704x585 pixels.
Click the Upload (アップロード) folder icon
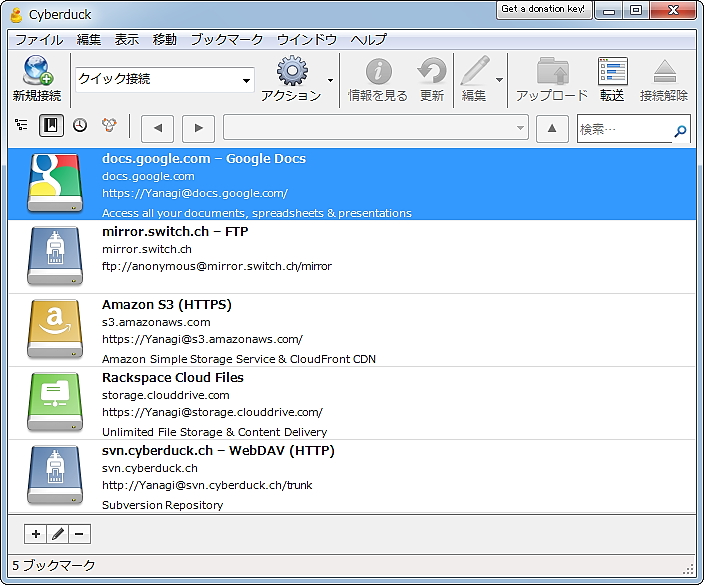click(553, 71)
